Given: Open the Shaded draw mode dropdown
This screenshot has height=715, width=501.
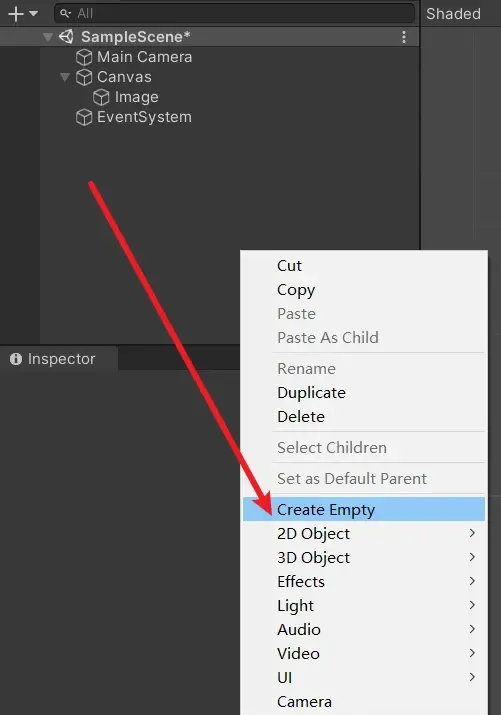Looking at the screenshot, I should tap(453, 14).
